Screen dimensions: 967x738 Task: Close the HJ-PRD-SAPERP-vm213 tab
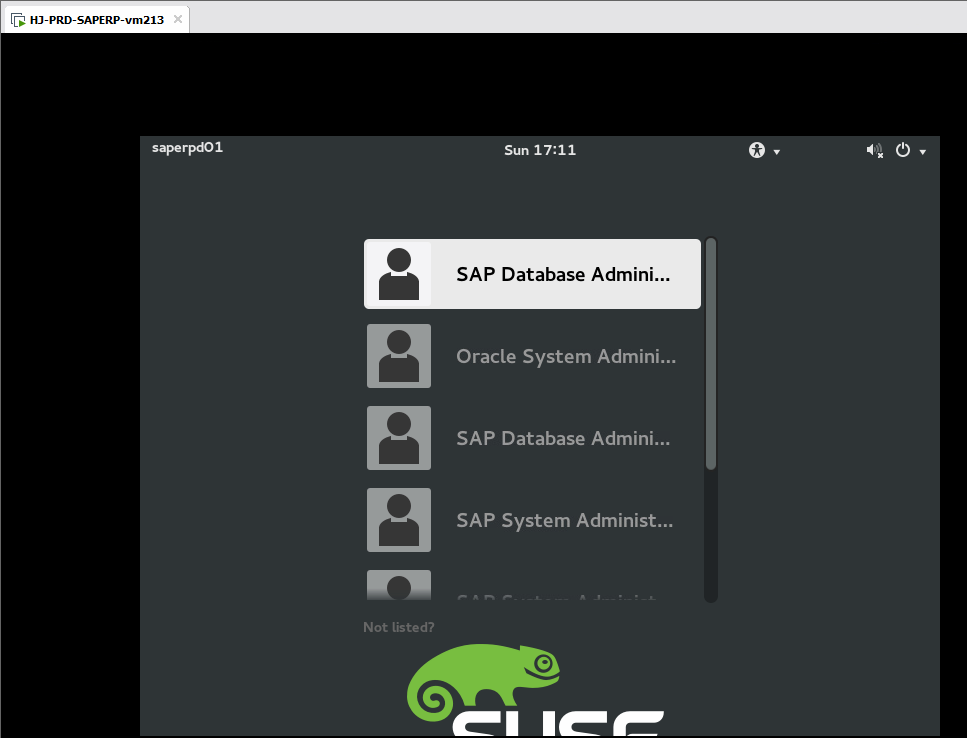point(178,19)
